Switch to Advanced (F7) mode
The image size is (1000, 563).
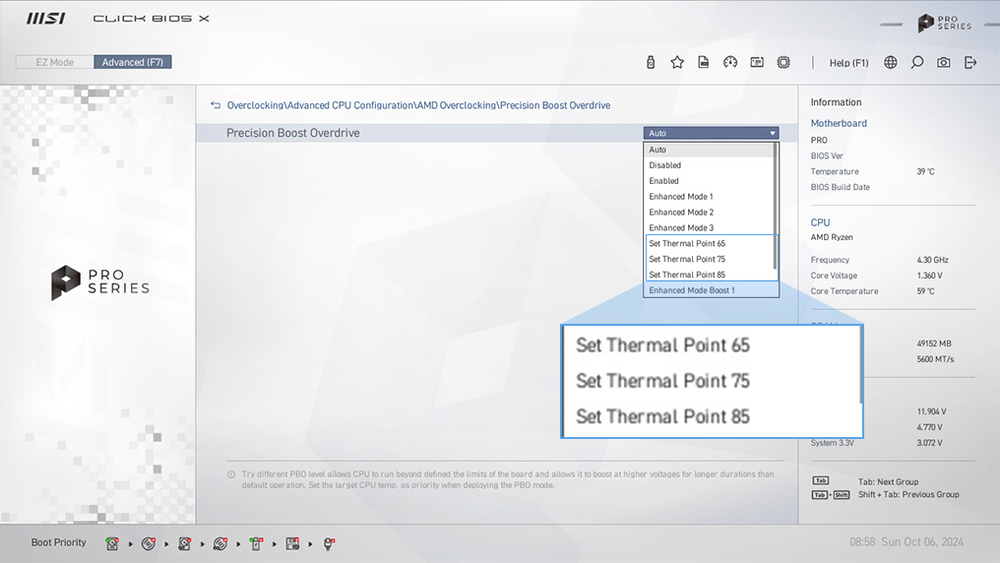pos(133,62)
